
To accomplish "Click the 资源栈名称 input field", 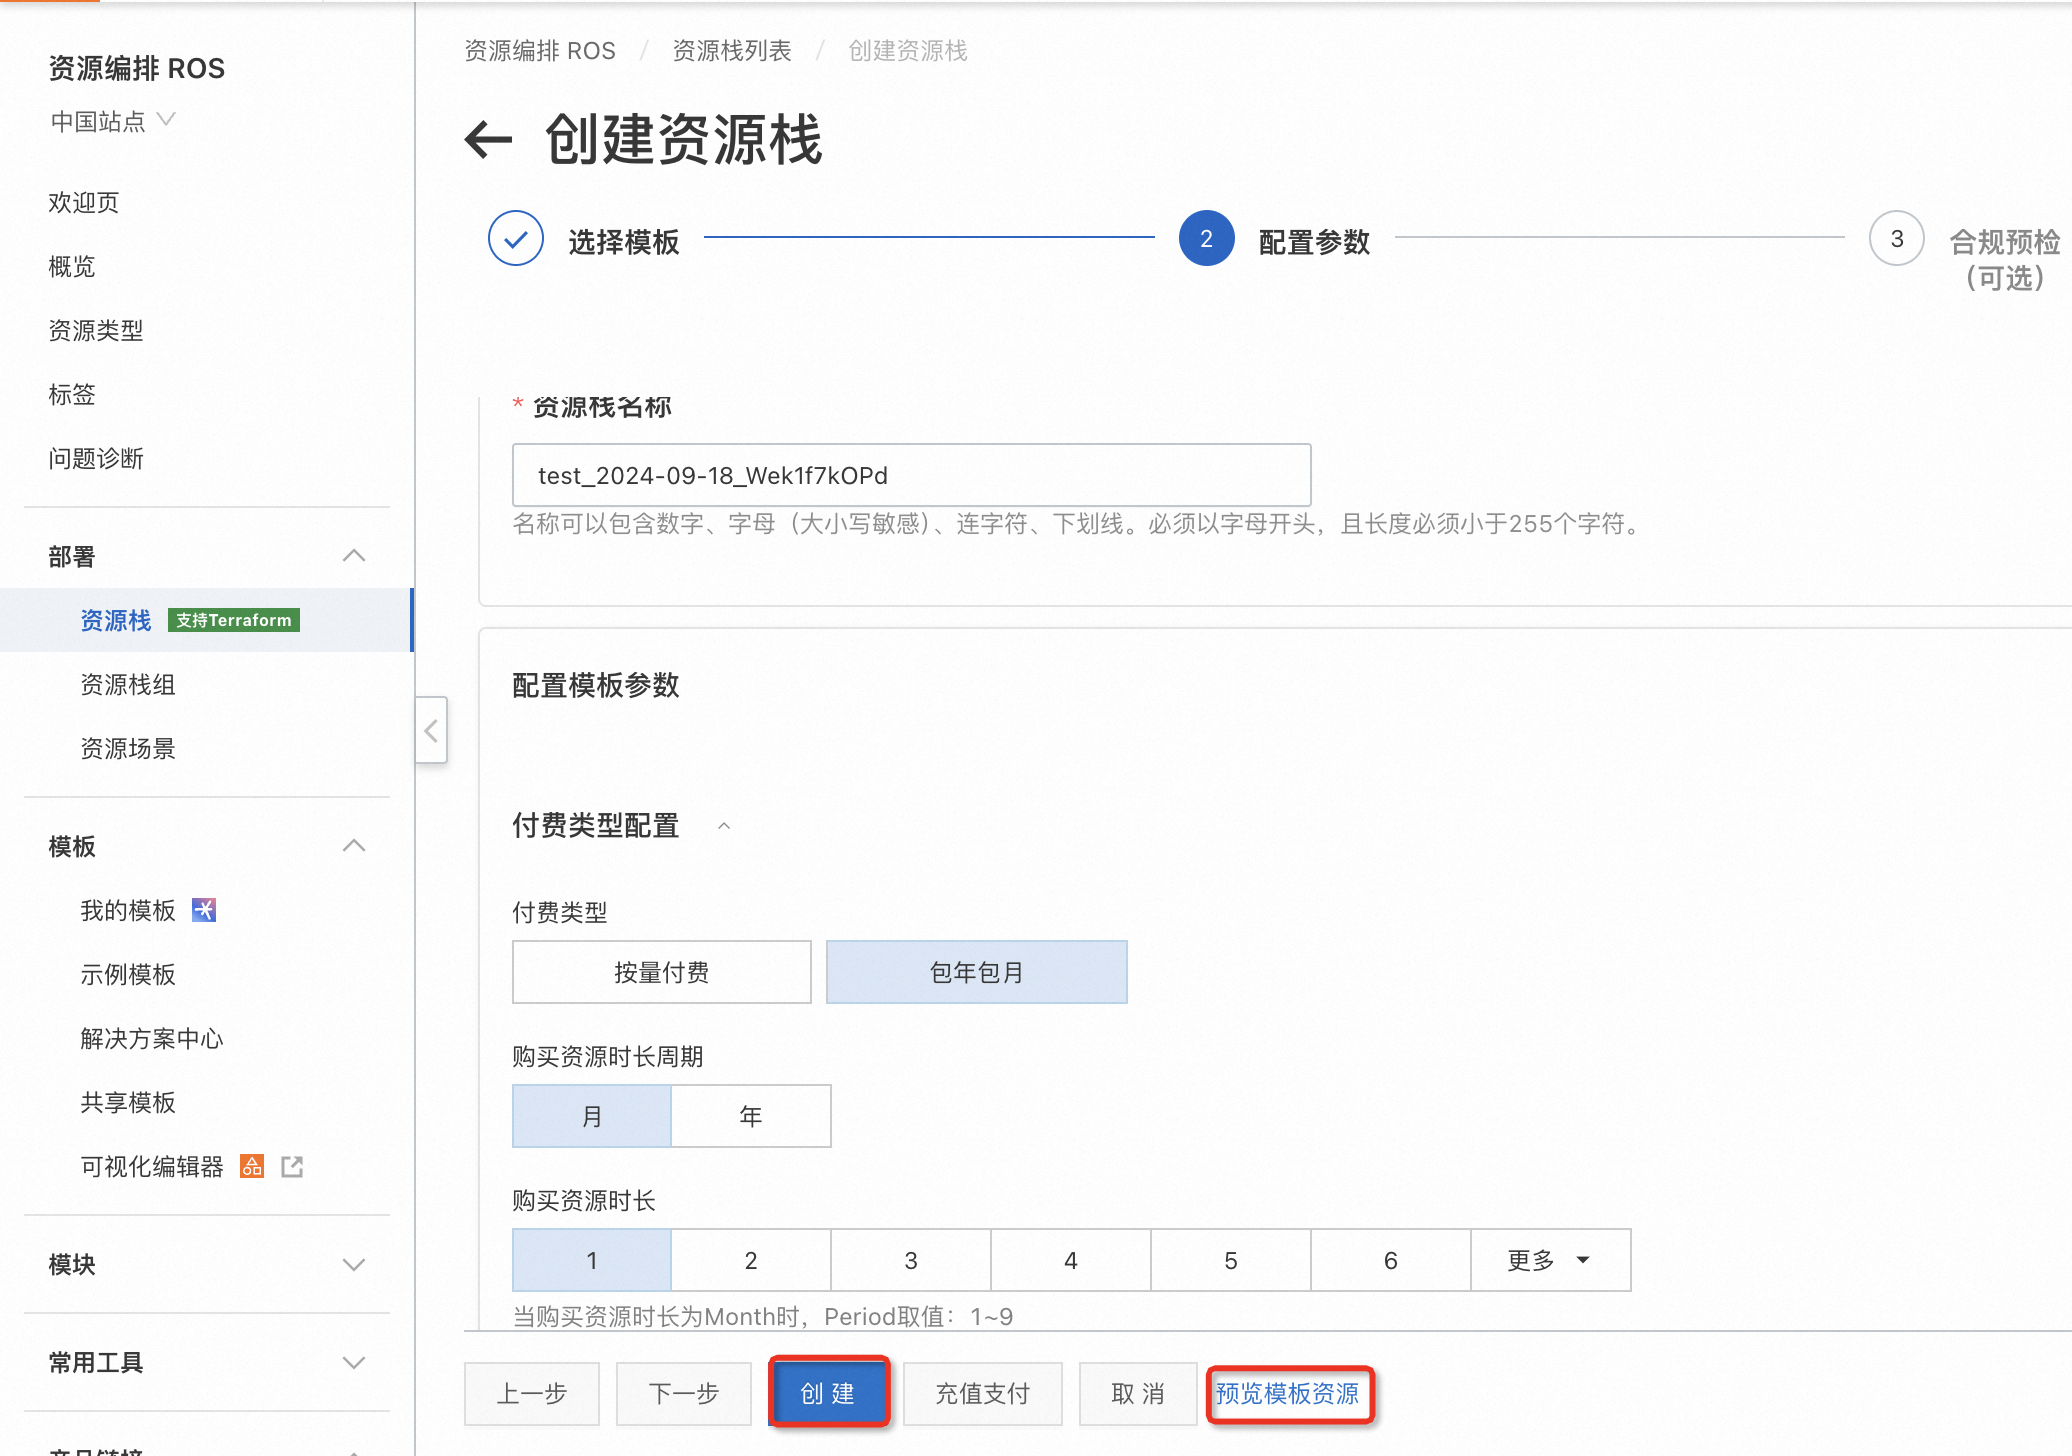I will [x=911, y=475].
